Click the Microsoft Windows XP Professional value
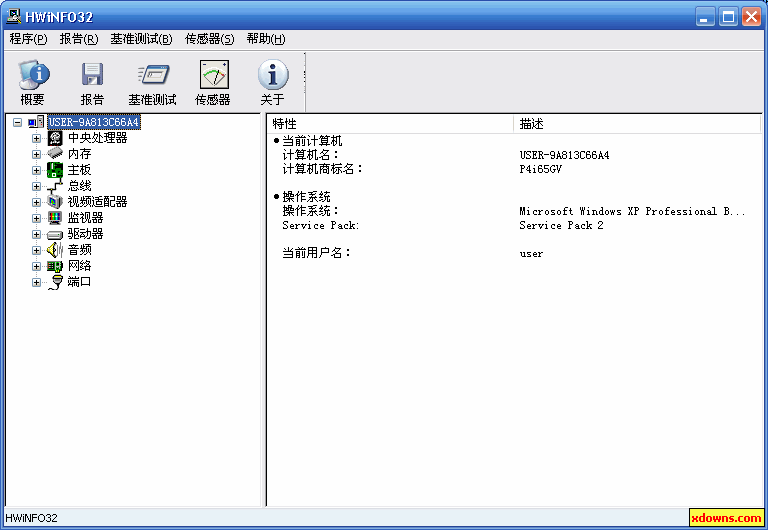768x530 pixels. 632,212
